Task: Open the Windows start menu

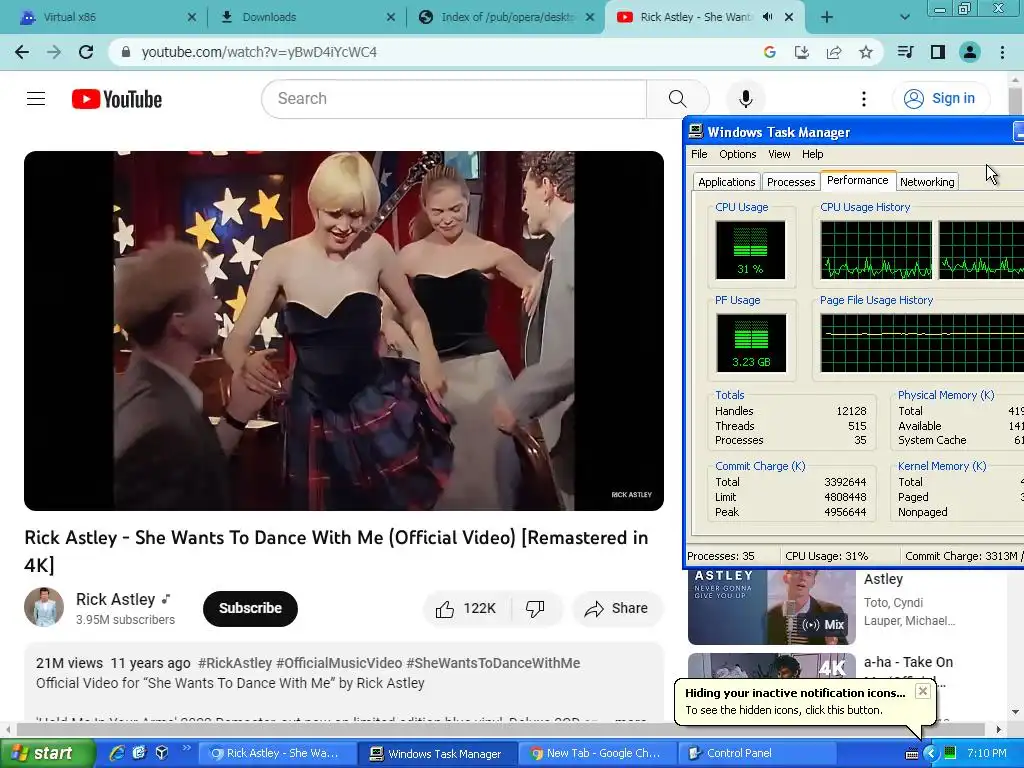Action: coord(47,754)
